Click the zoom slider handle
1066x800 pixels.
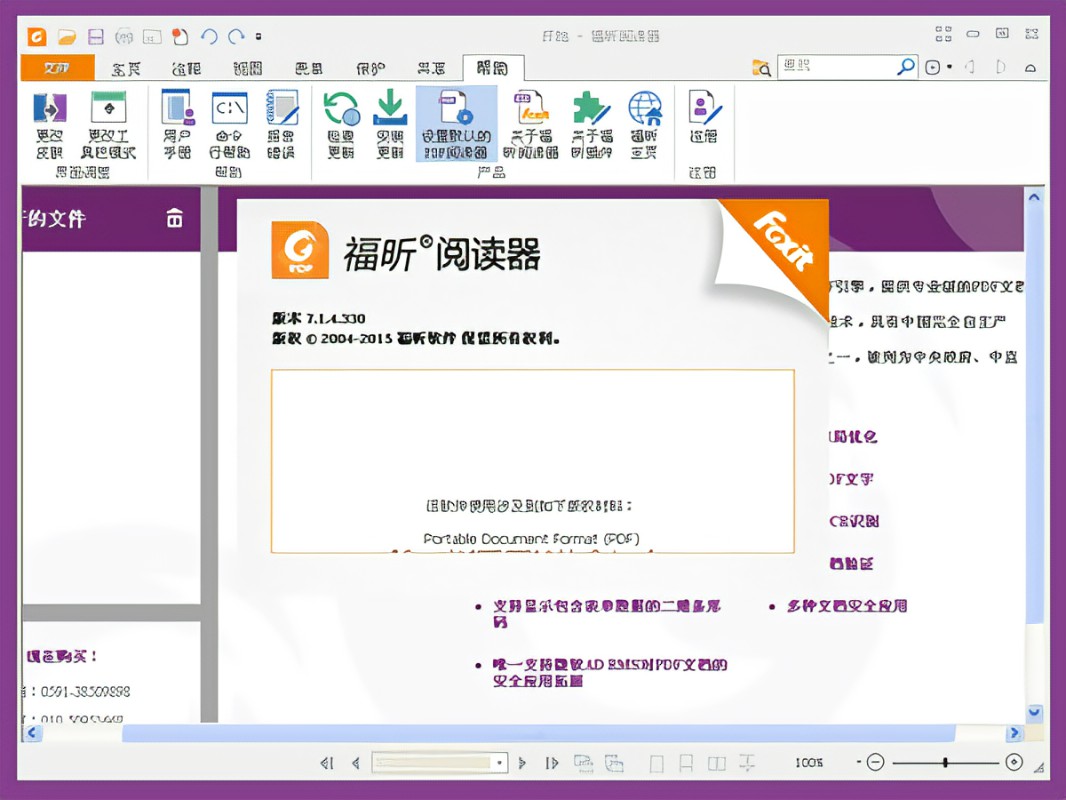click(x=945, y=763)
